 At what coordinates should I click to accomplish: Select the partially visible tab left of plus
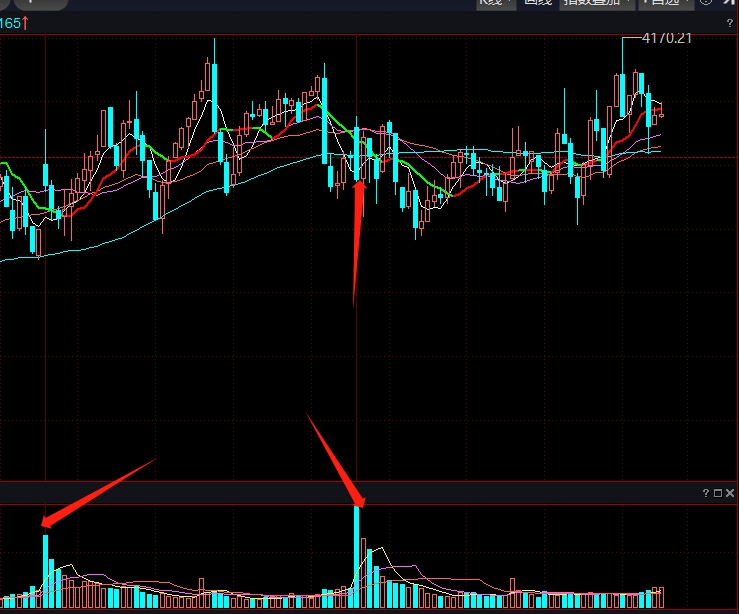click(6, 3)
